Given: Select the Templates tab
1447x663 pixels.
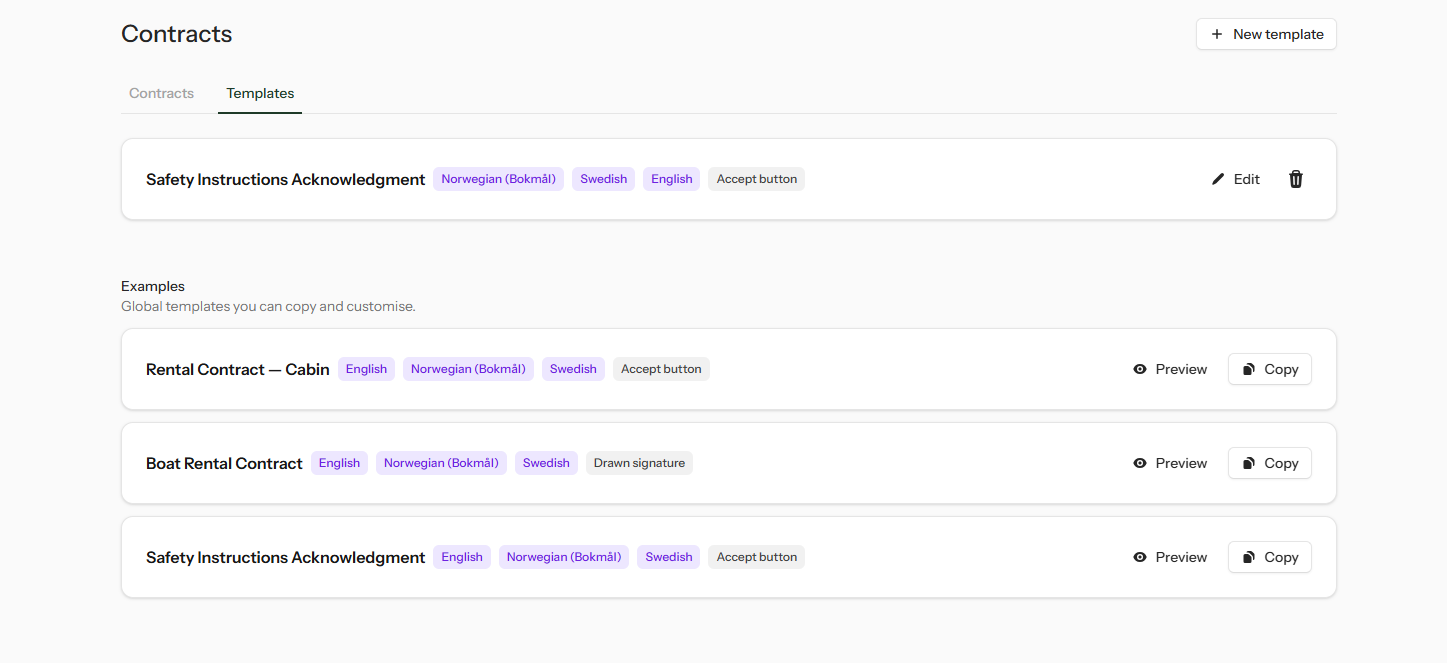Looking at the screenshot, I should click(x=260, y=93).
